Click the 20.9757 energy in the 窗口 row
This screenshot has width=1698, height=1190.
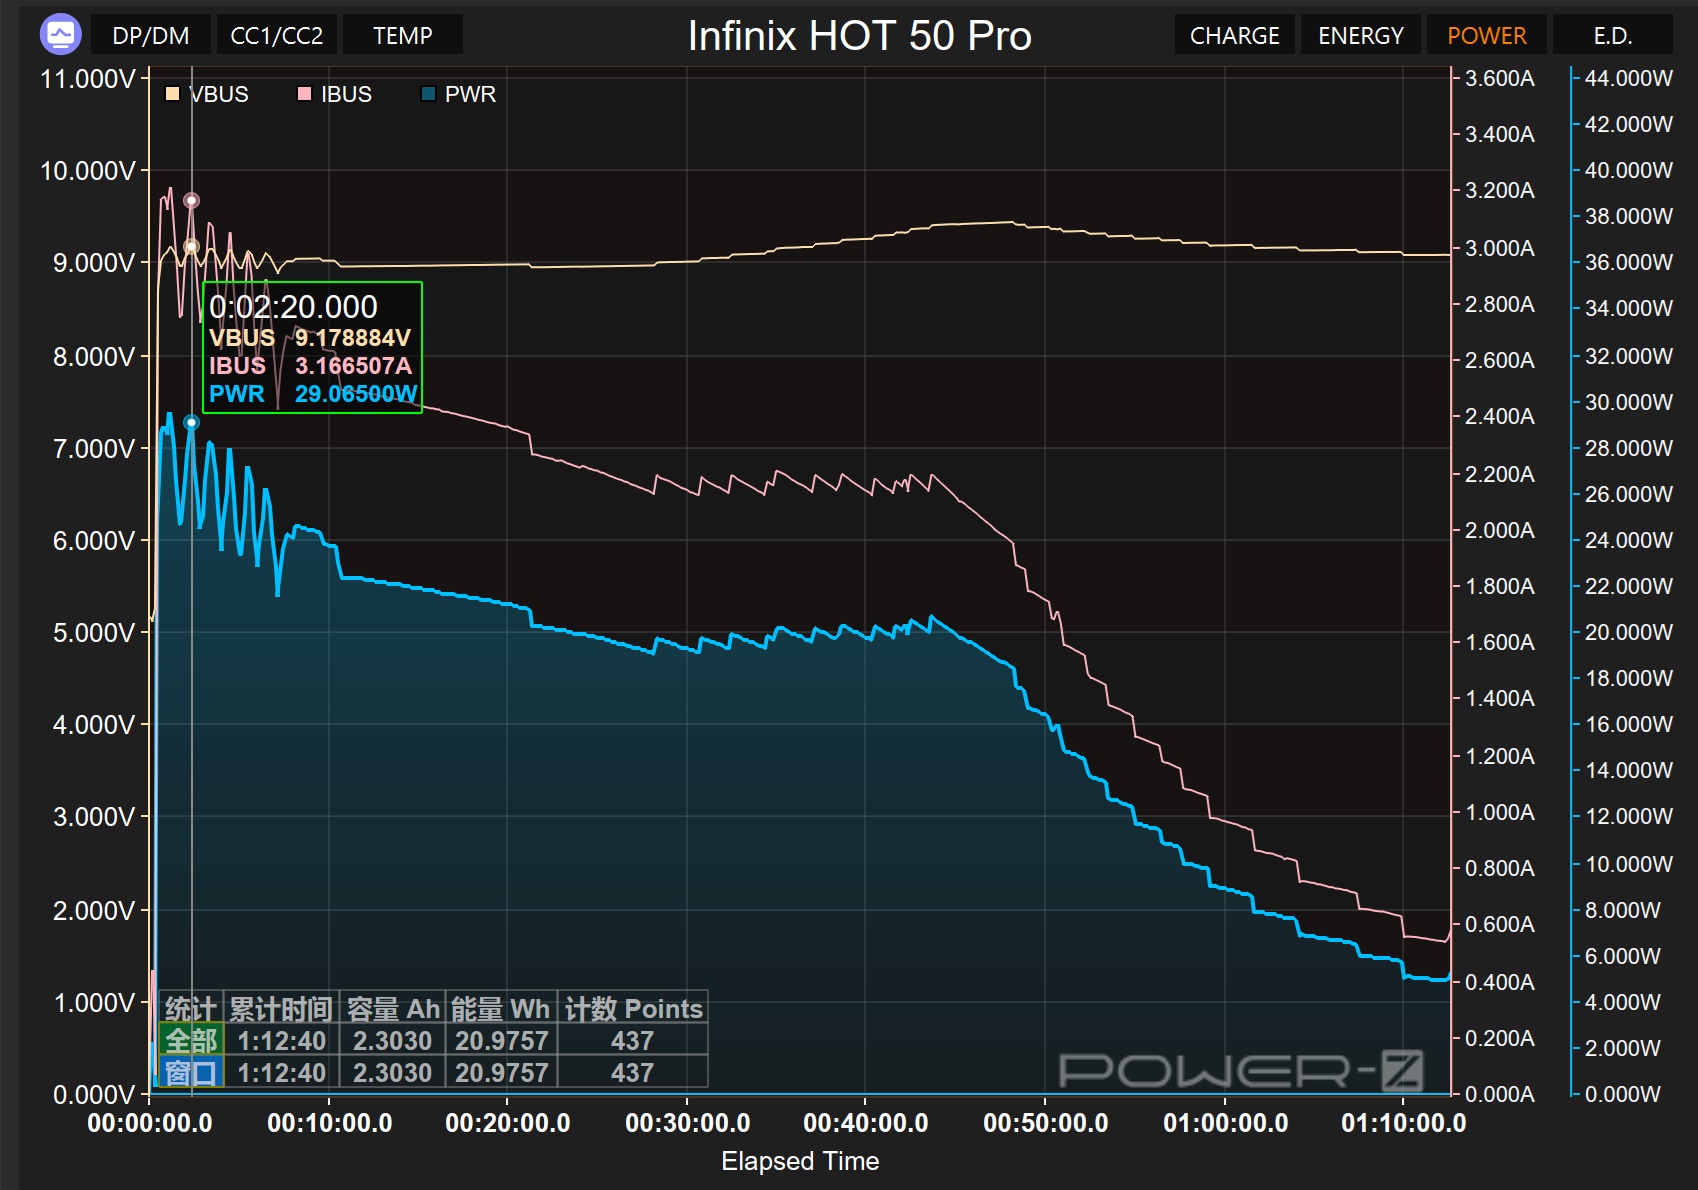coord(501,1073)
